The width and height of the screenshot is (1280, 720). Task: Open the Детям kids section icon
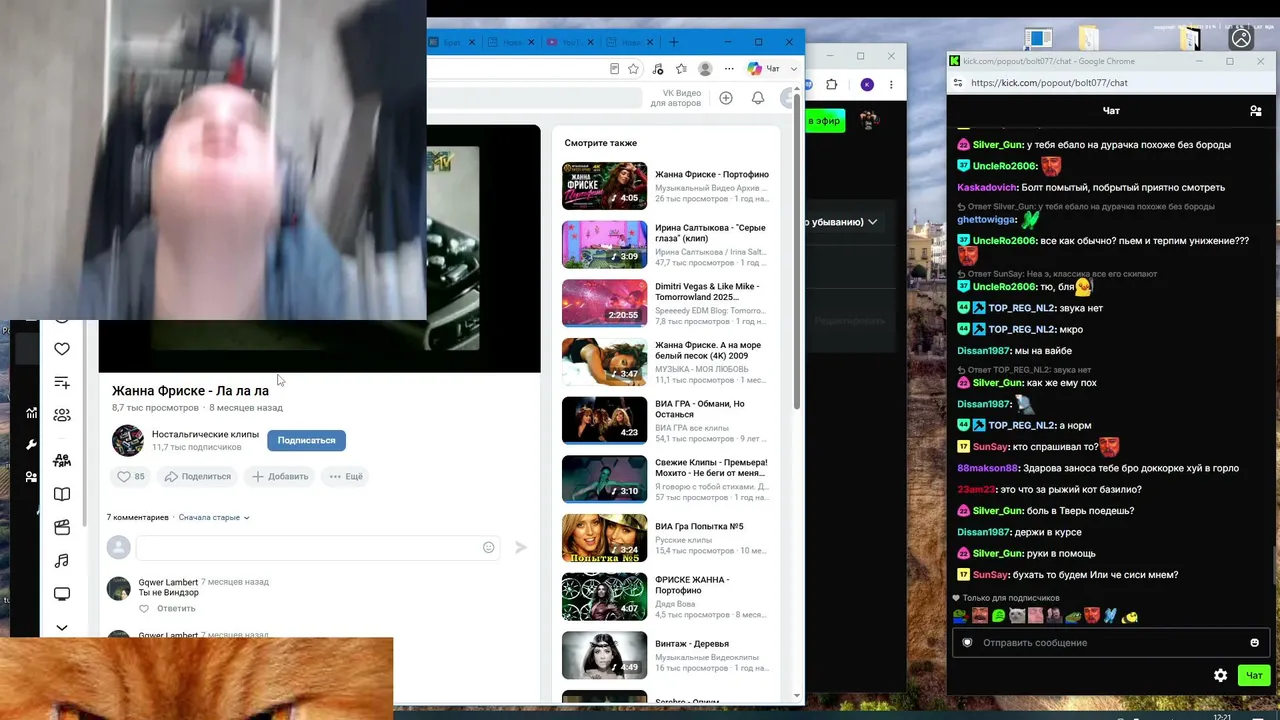[62, 460]
